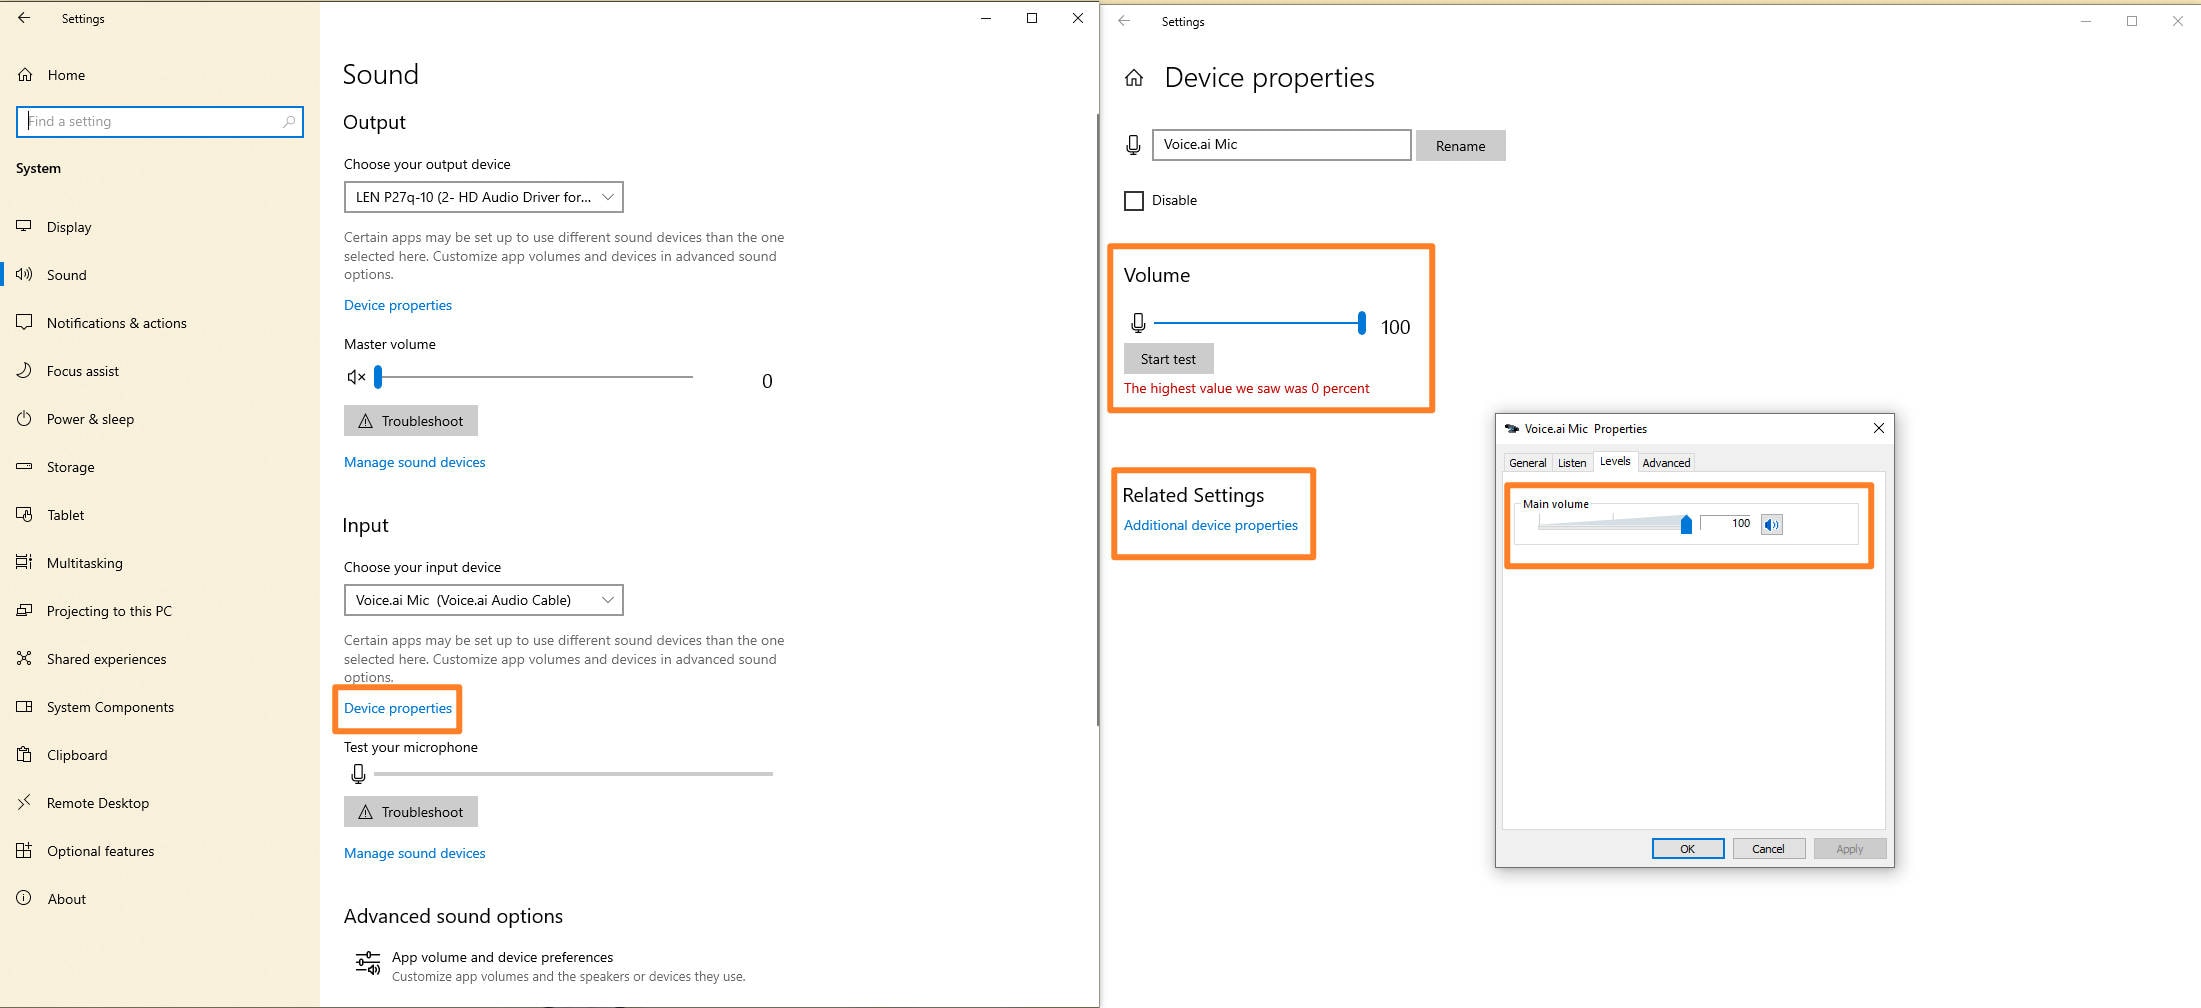Click the System Components icon
This screenshot has width=2201, height=1008.
(x=25, y=707)
